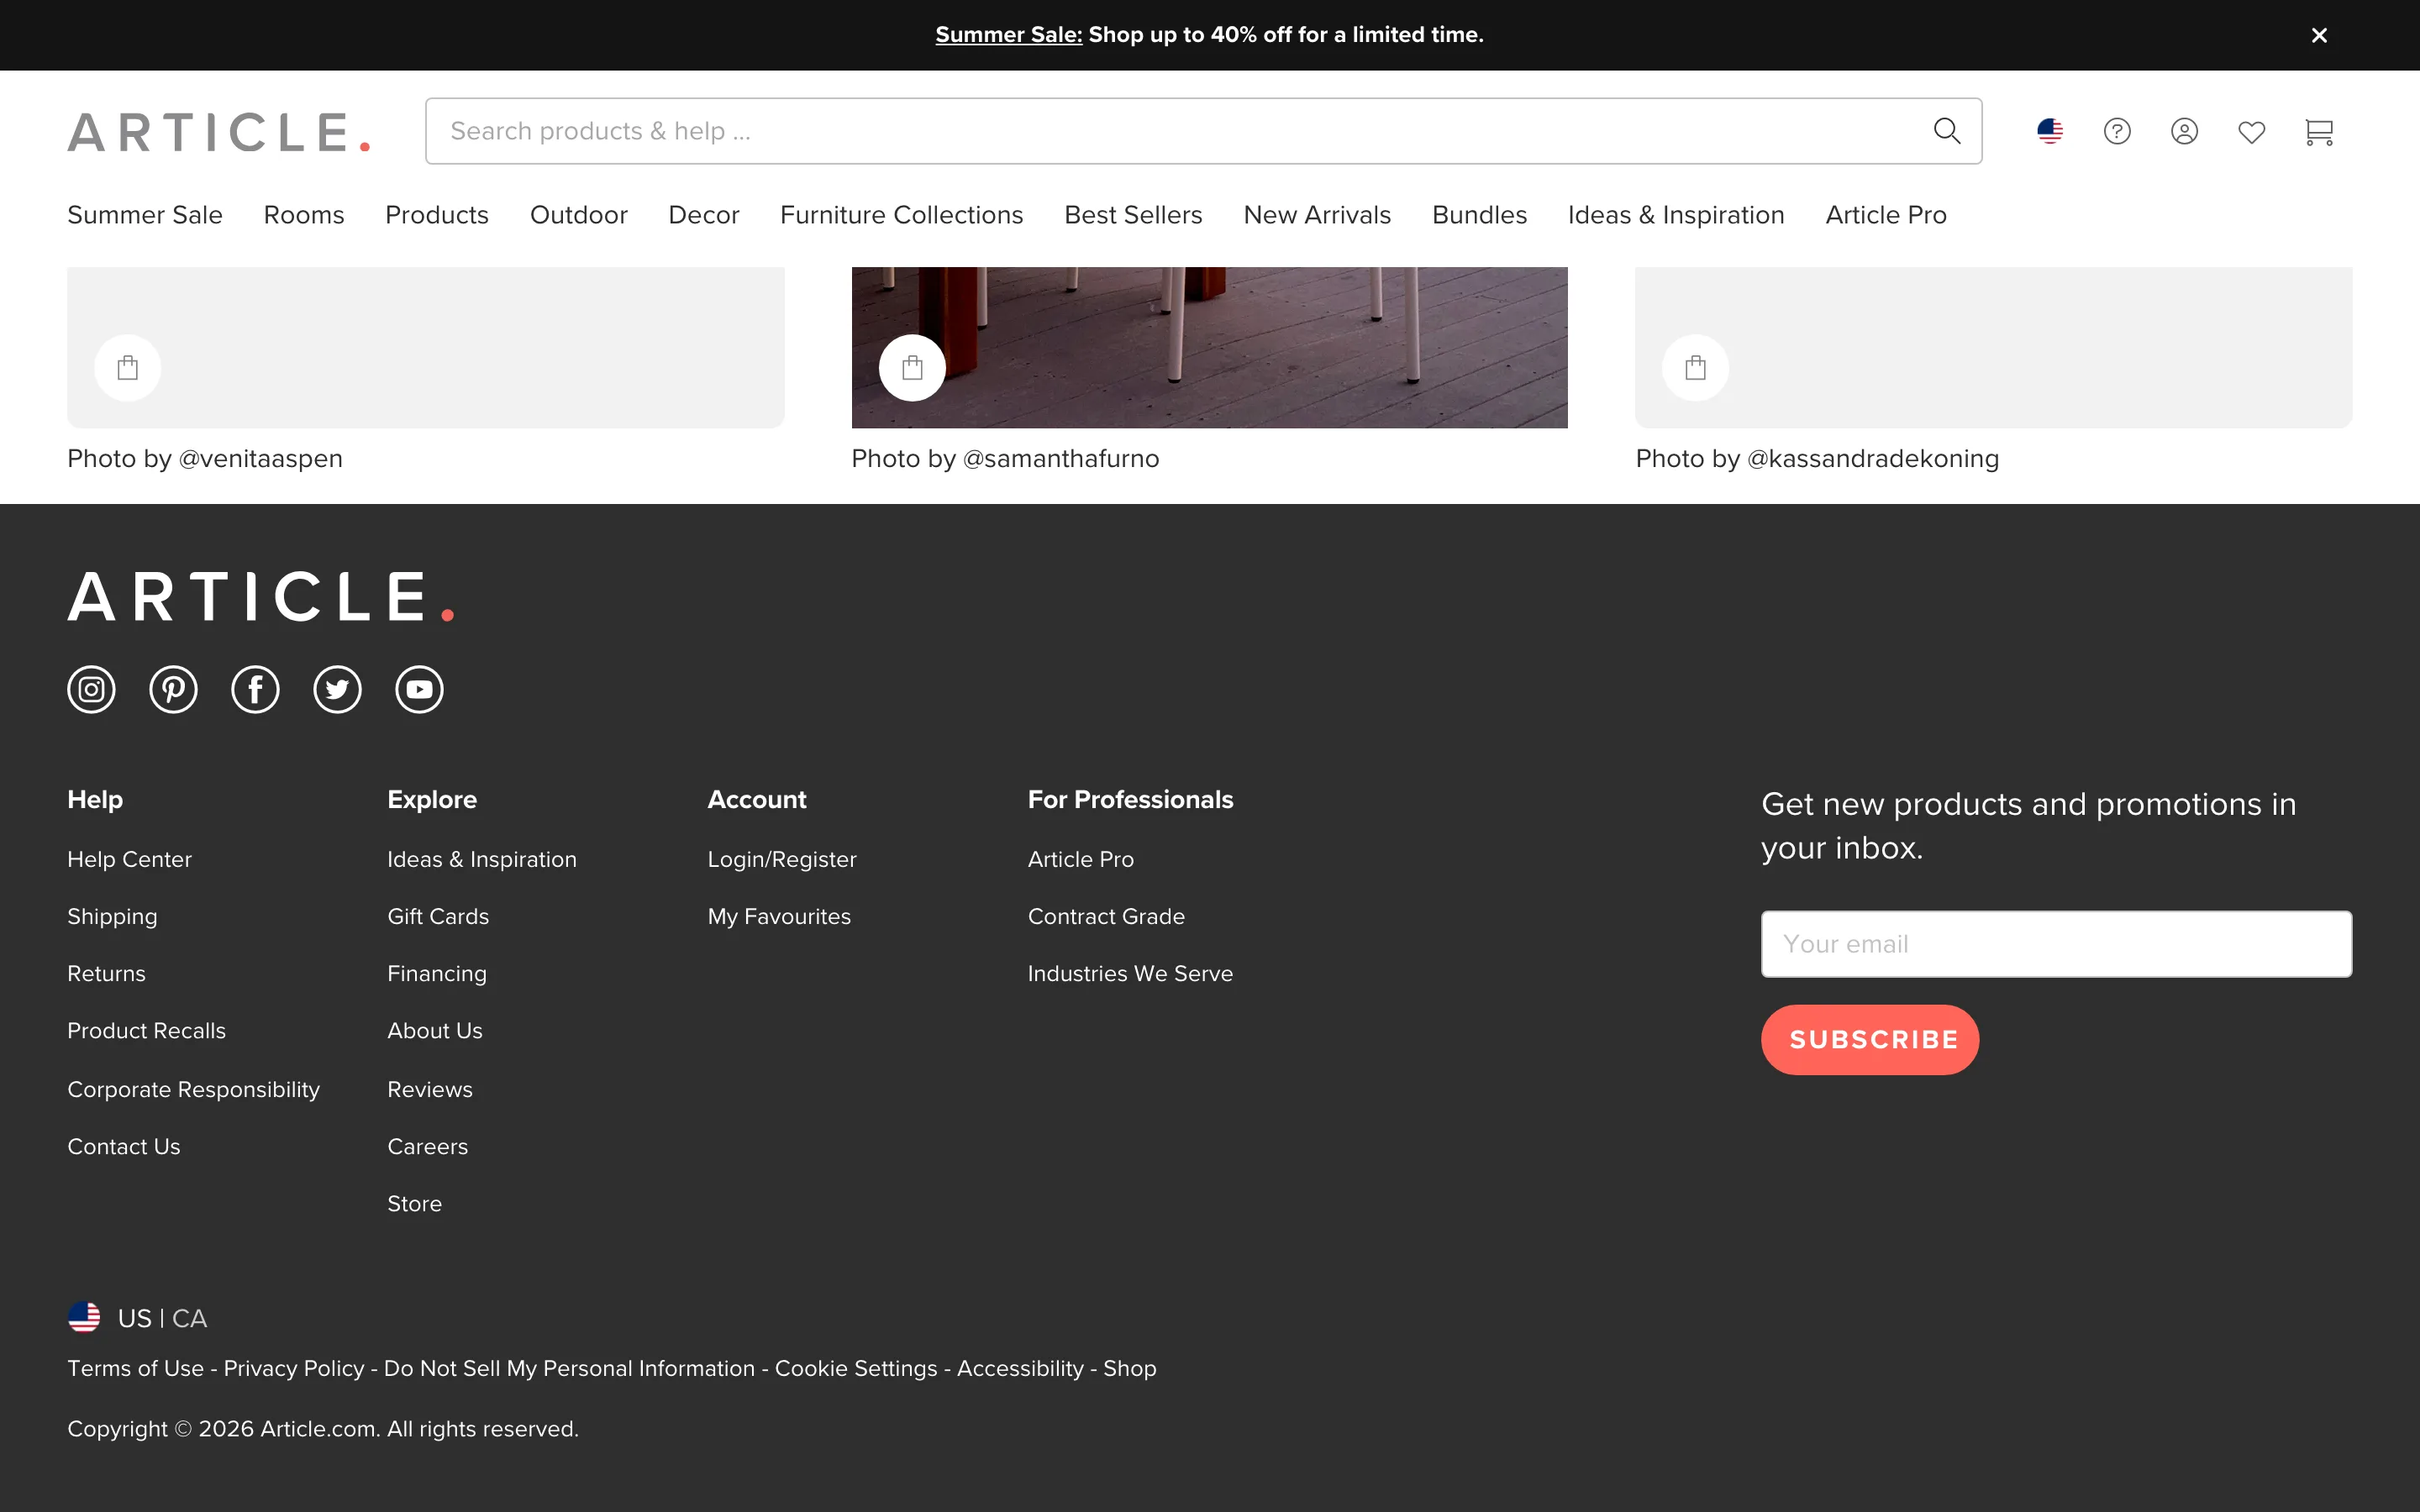Click the Summer Sale link in banner
This screenshot has height=1512, width=2420.
(x=1009, y=35)
